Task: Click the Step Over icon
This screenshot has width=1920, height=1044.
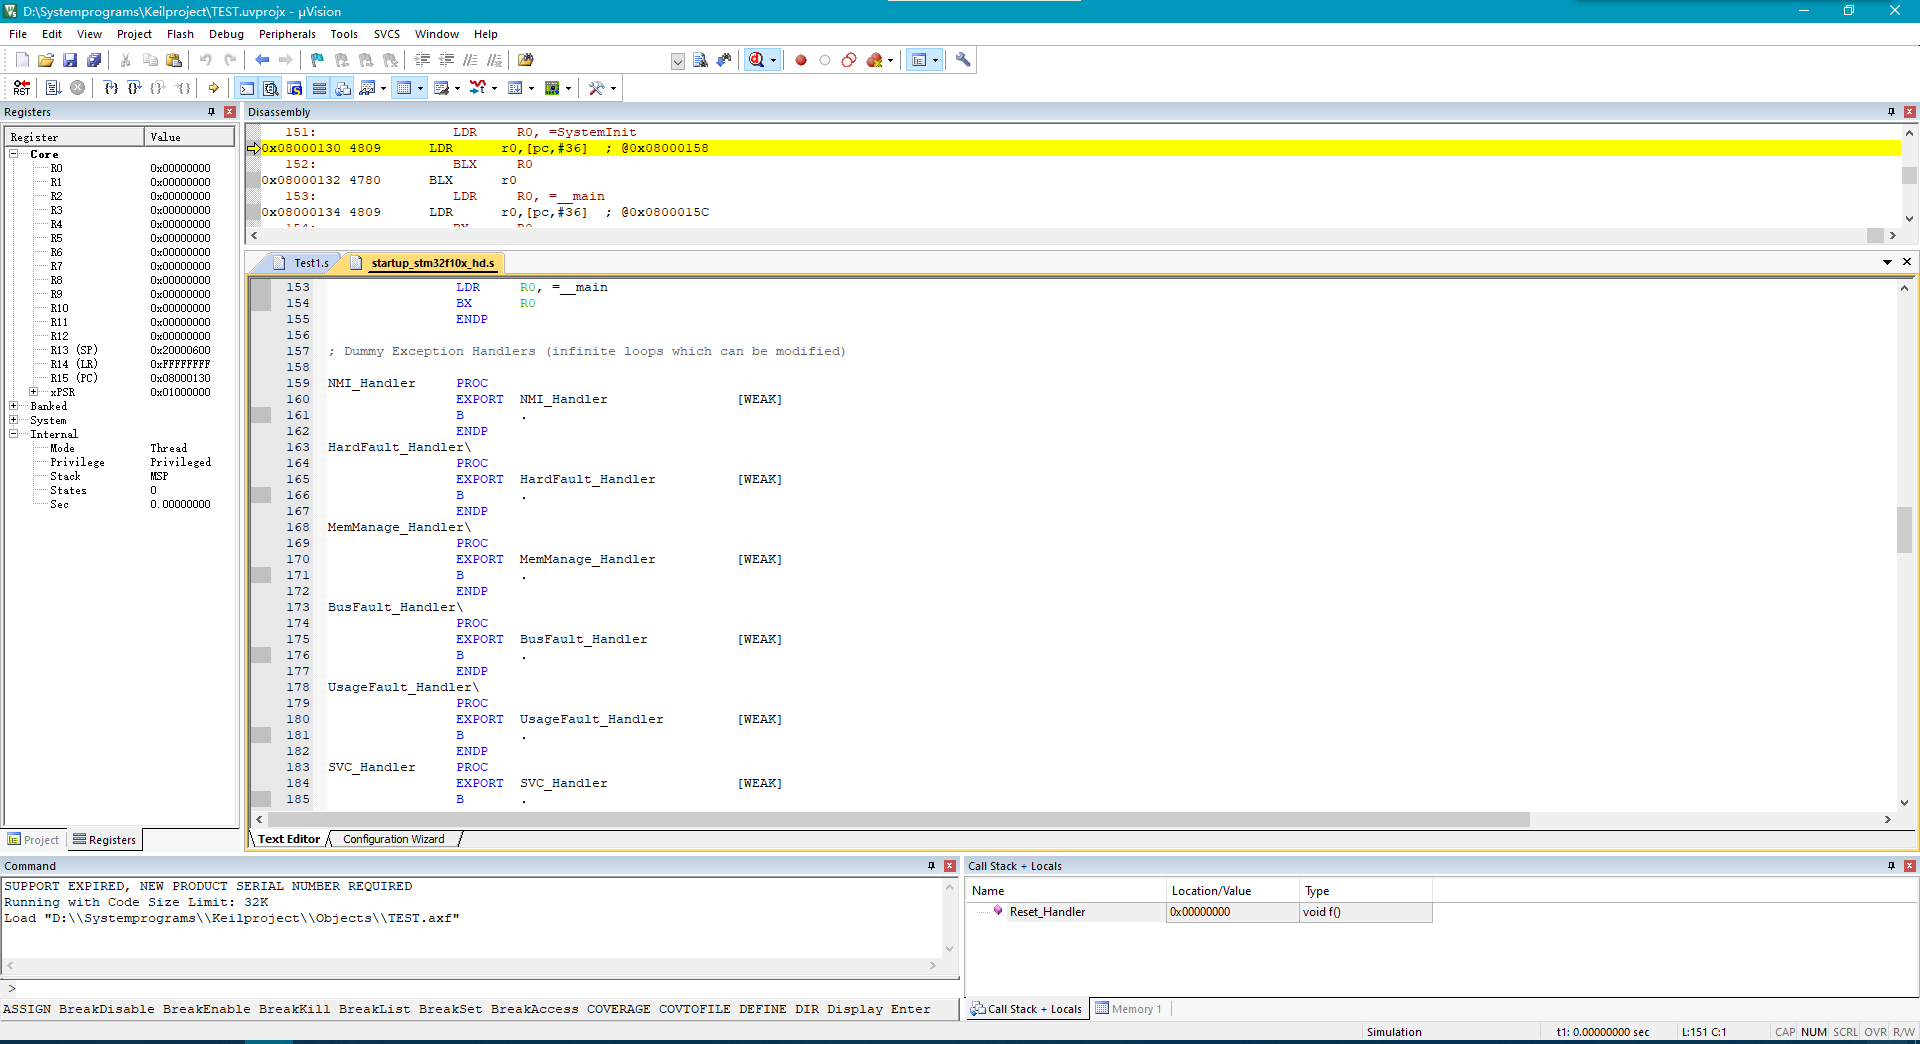Action: (x=135, y=88)
